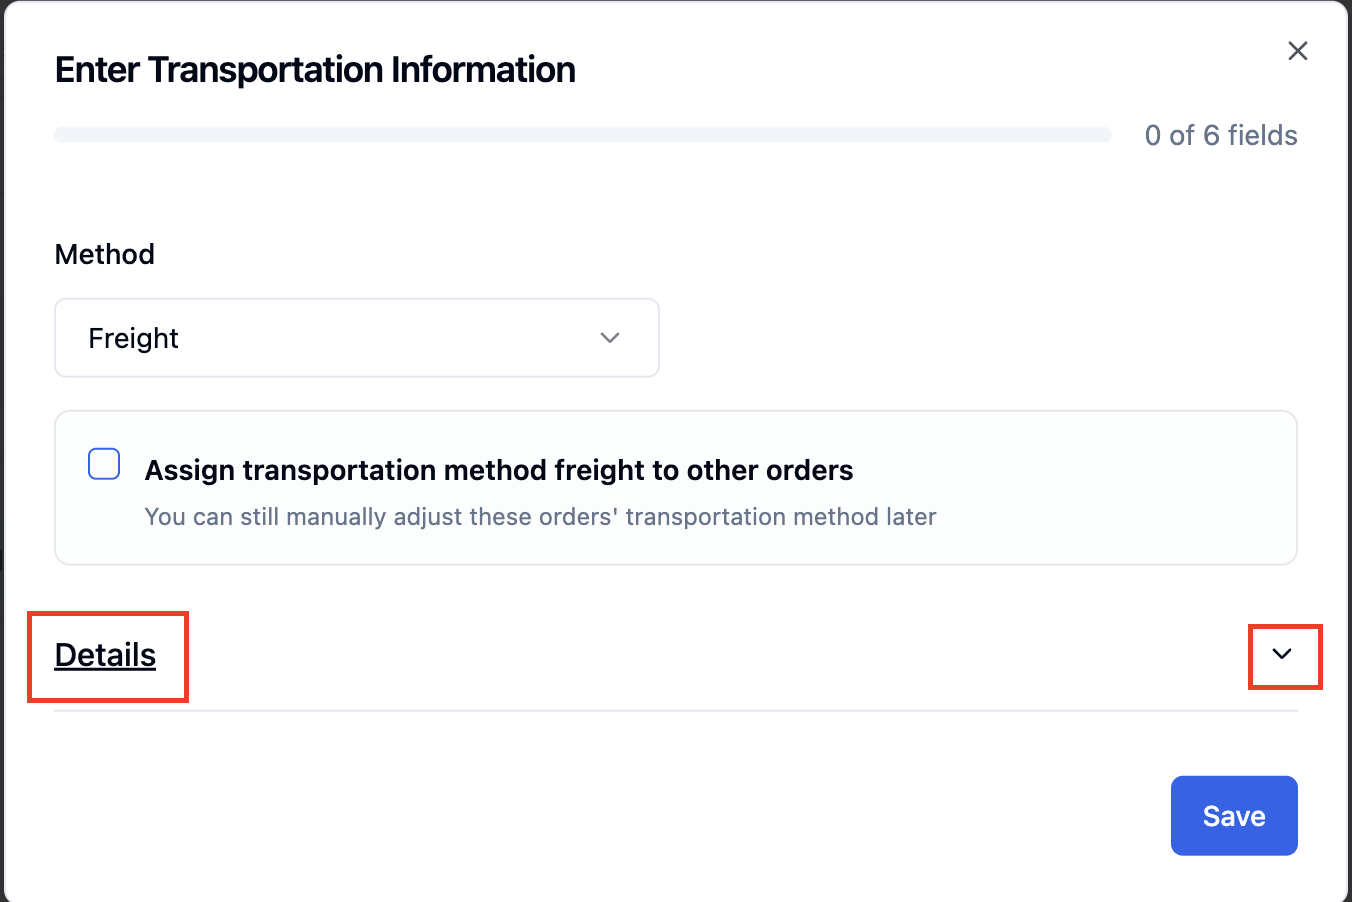Image resolution: width=1352 pixels, height=902 pixels.
Task: Click the Method field label
Action: (105, 254)
